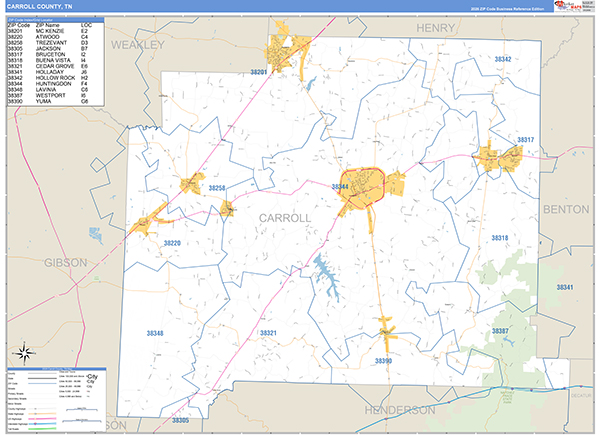
Task: Select the 38344 ZIP label near Huntingdon
Action: [x=340, y=187]
